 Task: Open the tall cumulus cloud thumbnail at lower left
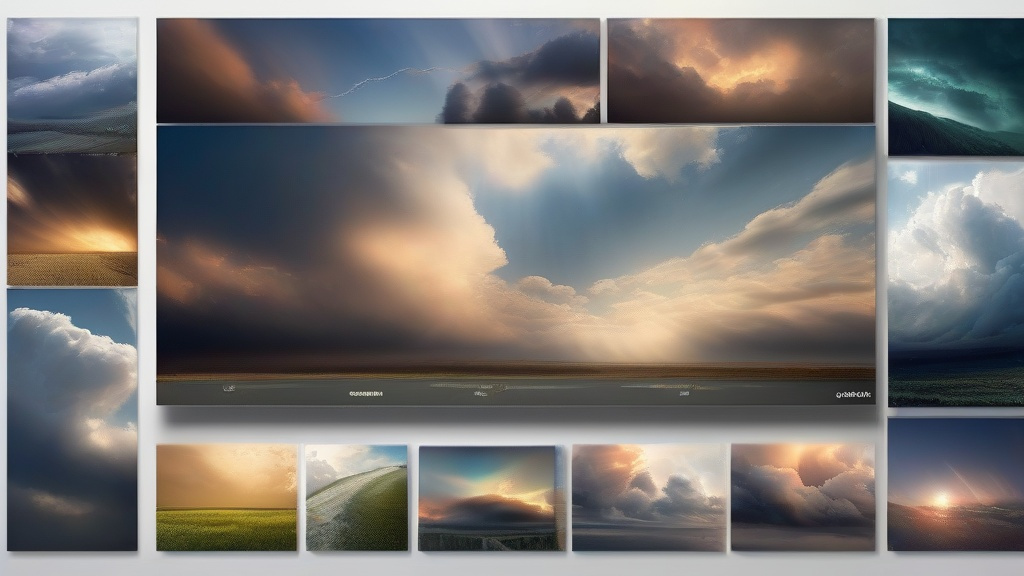click(x=72, y=420)
